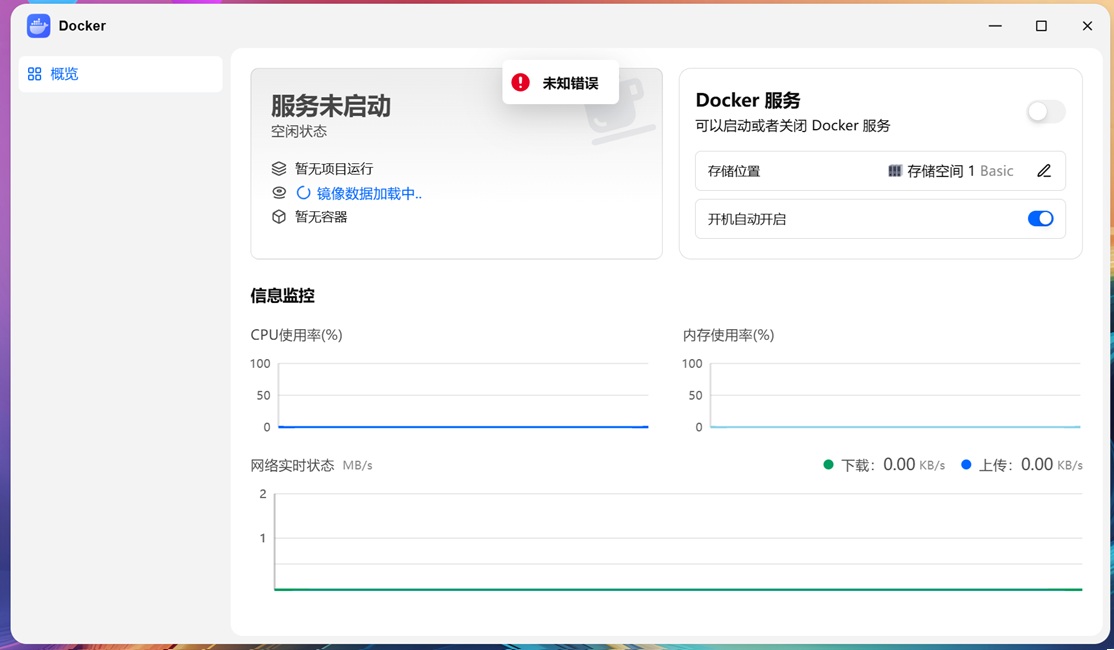Click the Docker whale app icon
1114x650 pixels.
click(38, 26)
